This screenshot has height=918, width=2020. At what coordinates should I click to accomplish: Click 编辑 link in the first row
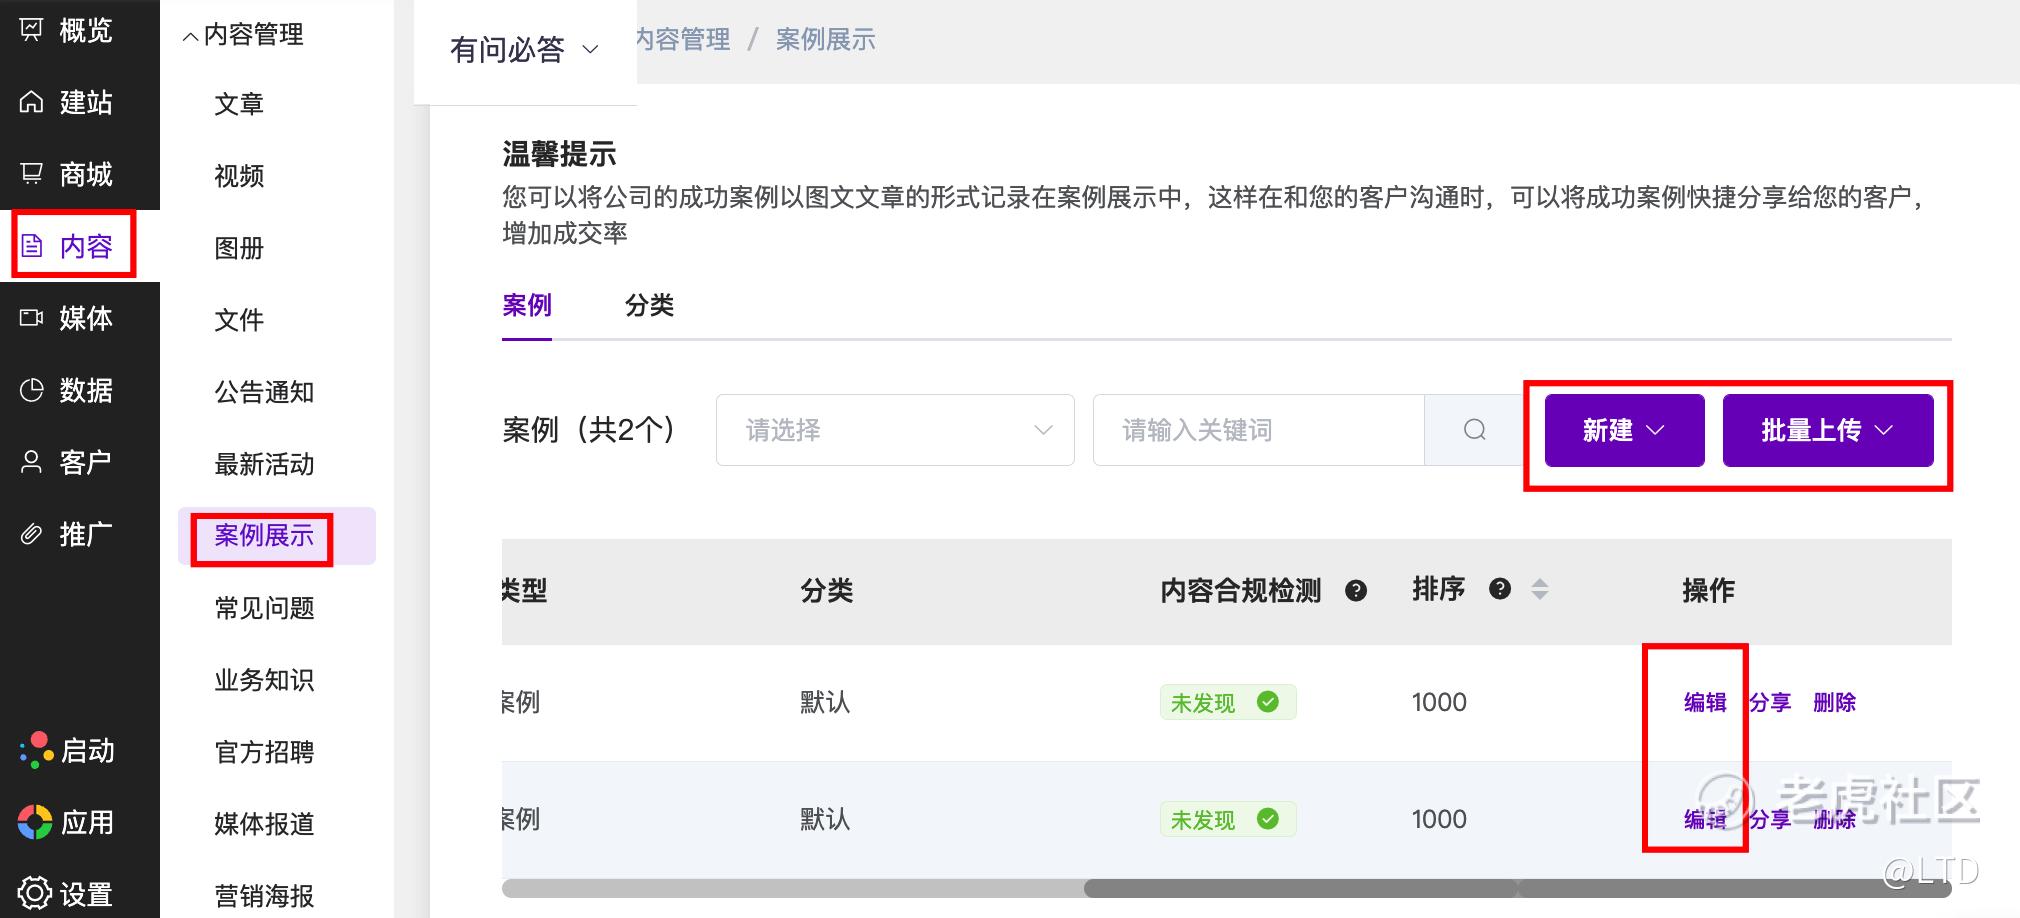1705,702
